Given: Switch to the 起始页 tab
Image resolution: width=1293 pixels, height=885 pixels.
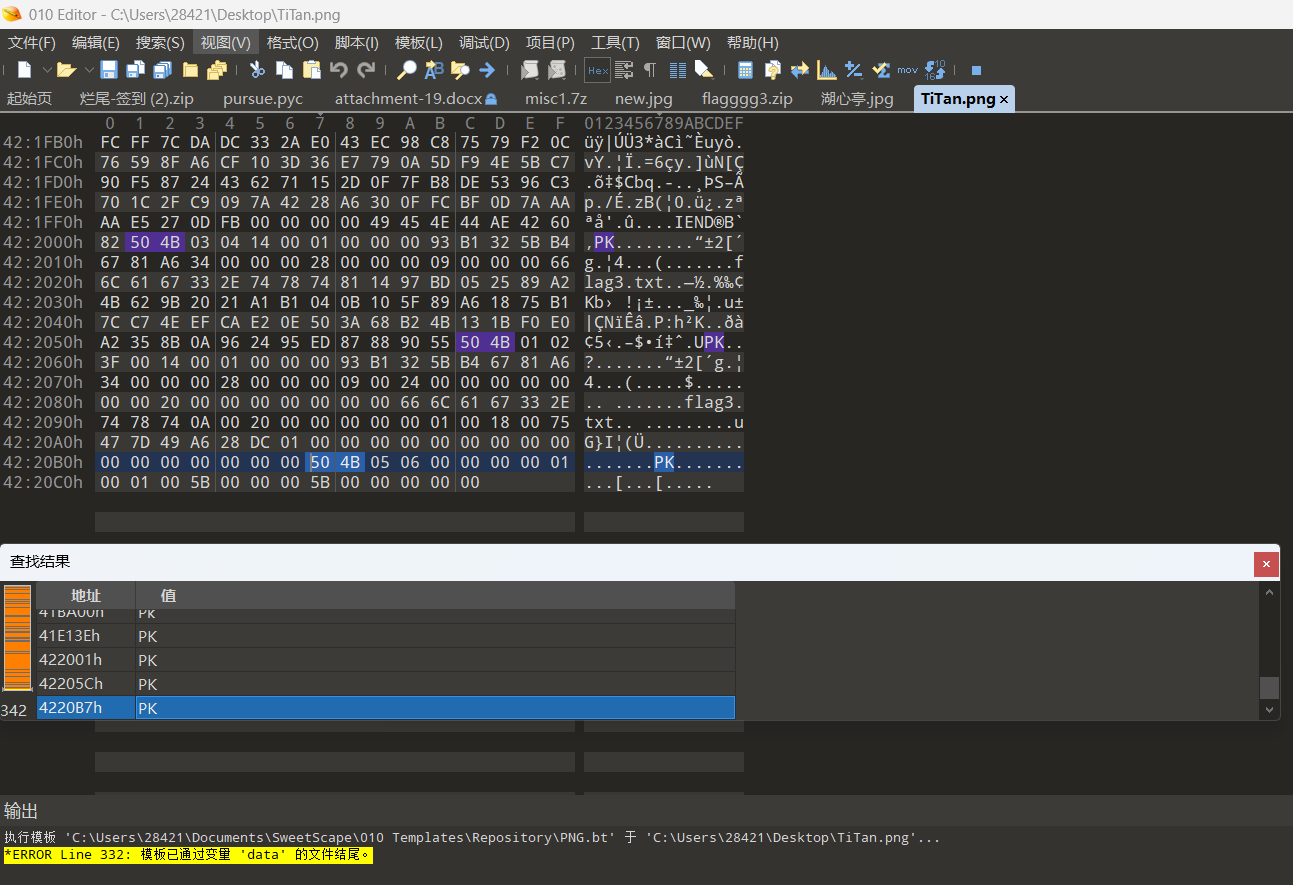Looking at the screenshot, I should click(30, 98).
